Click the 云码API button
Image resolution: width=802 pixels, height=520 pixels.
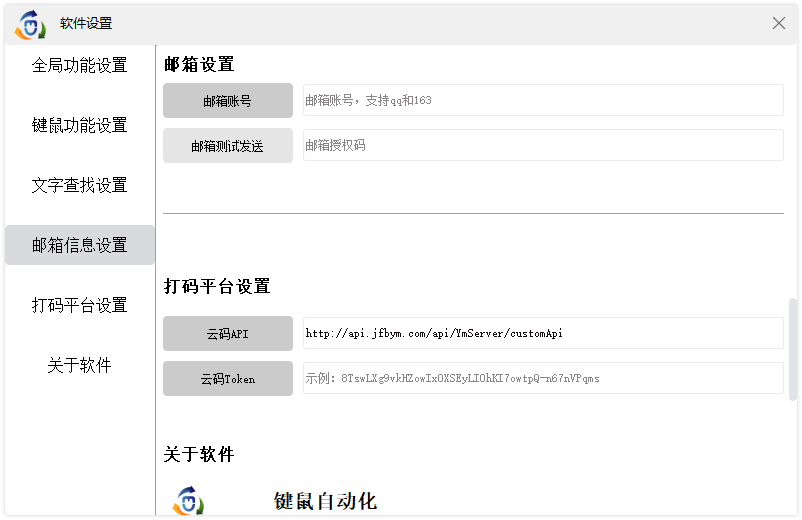coord(228,334)
